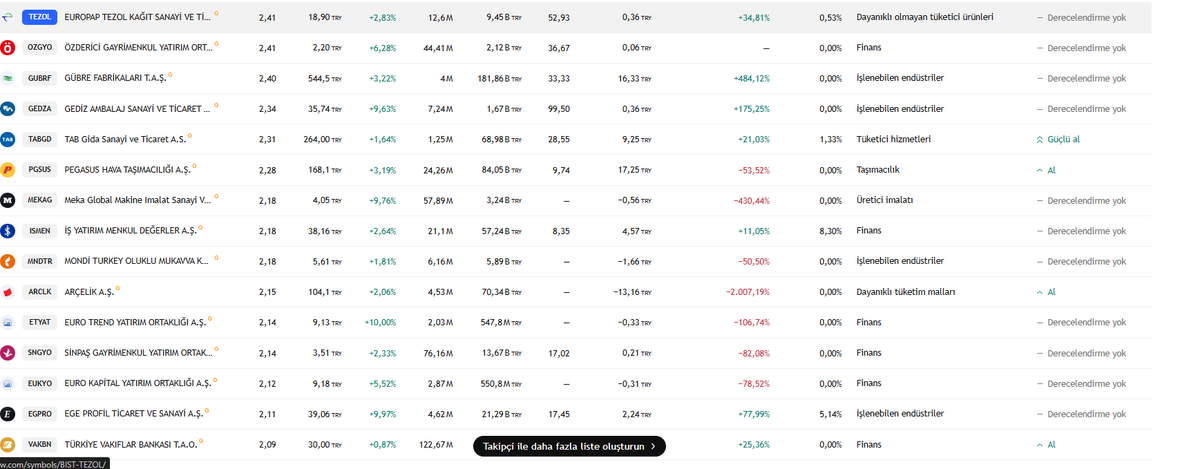Click the 99,50 P/E value for GEDZA
The image size is (1200, 469).
[559, 109]
